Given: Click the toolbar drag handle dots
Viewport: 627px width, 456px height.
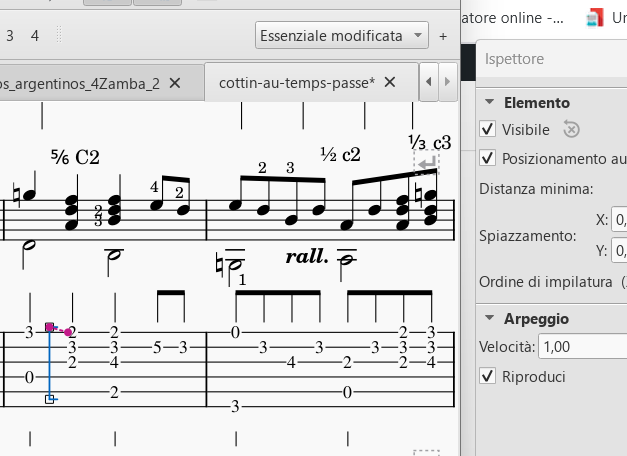Looking at the screenshot, I should click(x=59, y=35).
